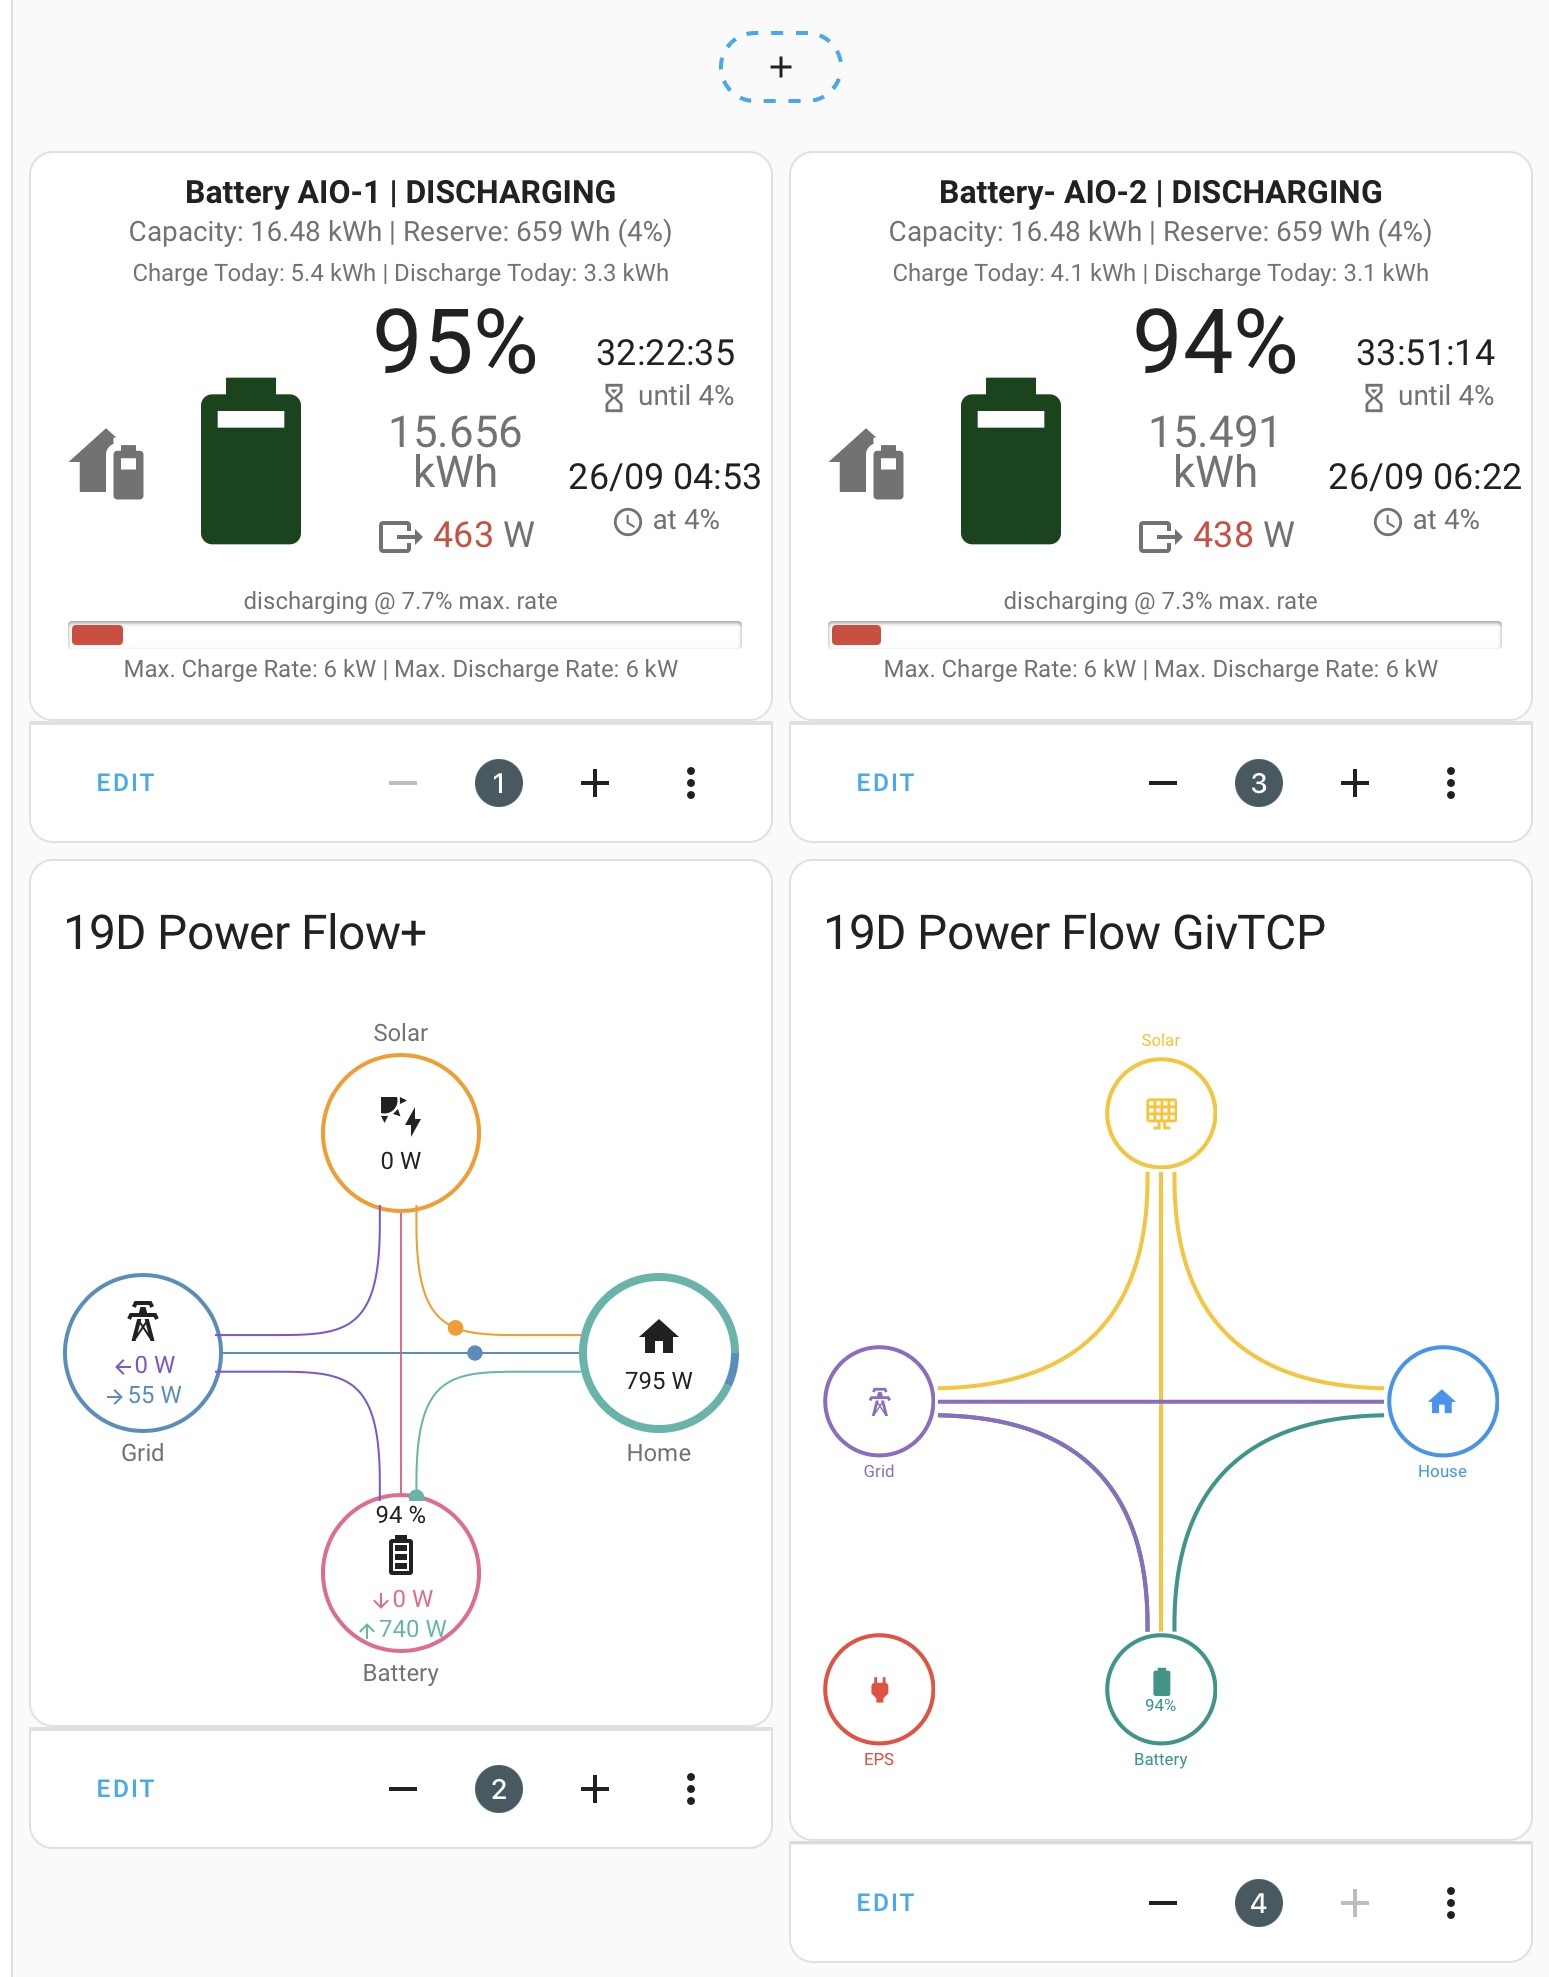
Task: Decrease position of Power Flow+ card
Action: point(403,1789)
